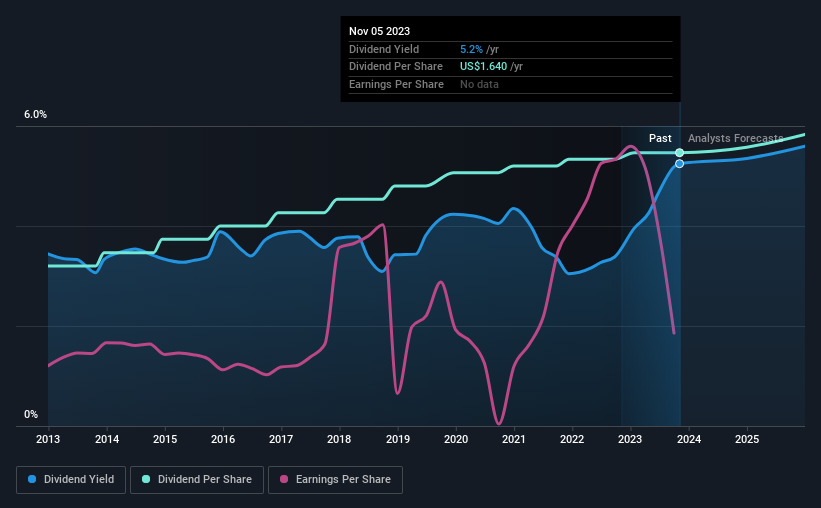This screenshot has height=508, width=821.
Task: Toggle the Dividend Yield legend button
Action: tap(71, 480)
